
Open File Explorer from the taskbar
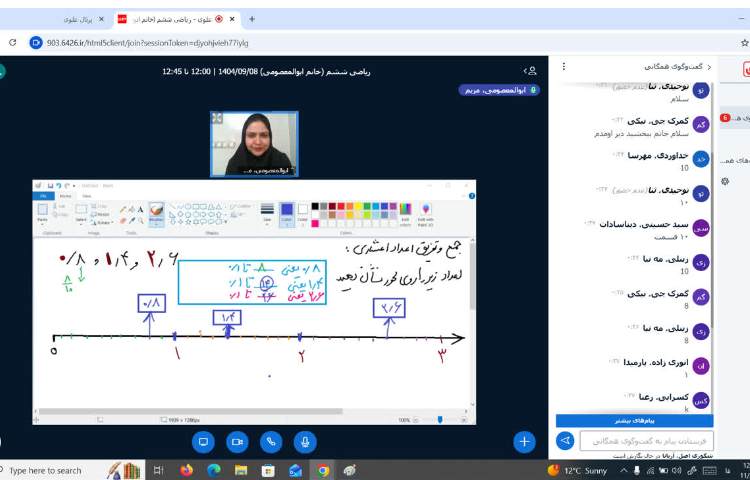point(241,470)
